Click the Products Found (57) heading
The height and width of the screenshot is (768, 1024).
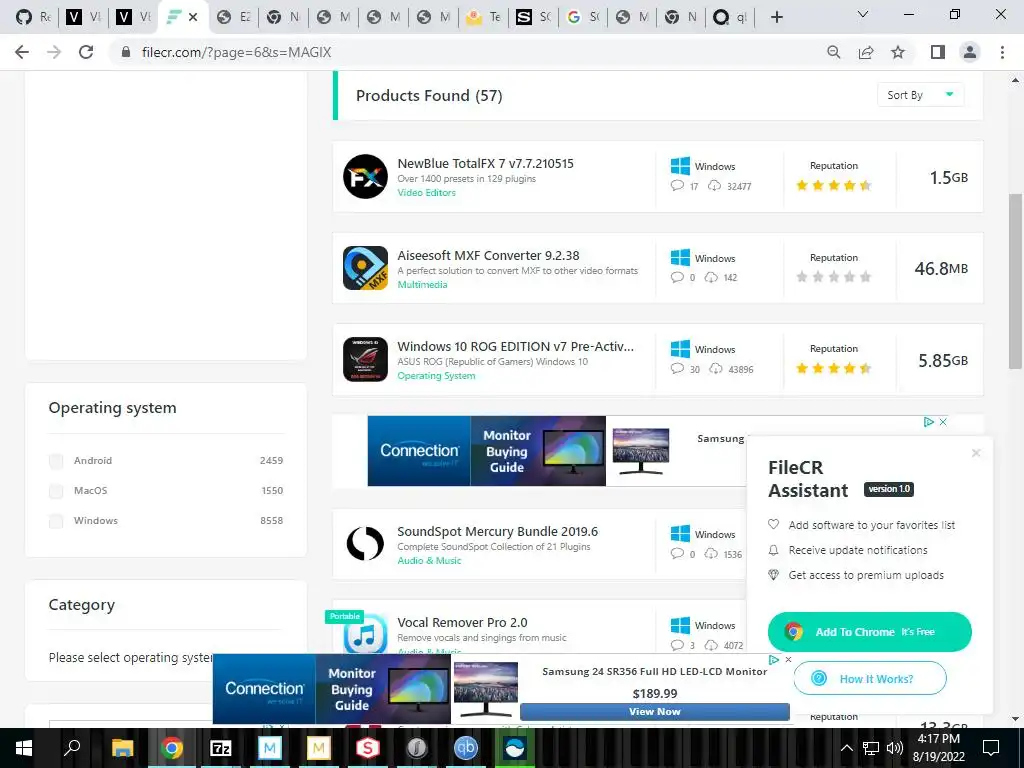click(429, 95)
